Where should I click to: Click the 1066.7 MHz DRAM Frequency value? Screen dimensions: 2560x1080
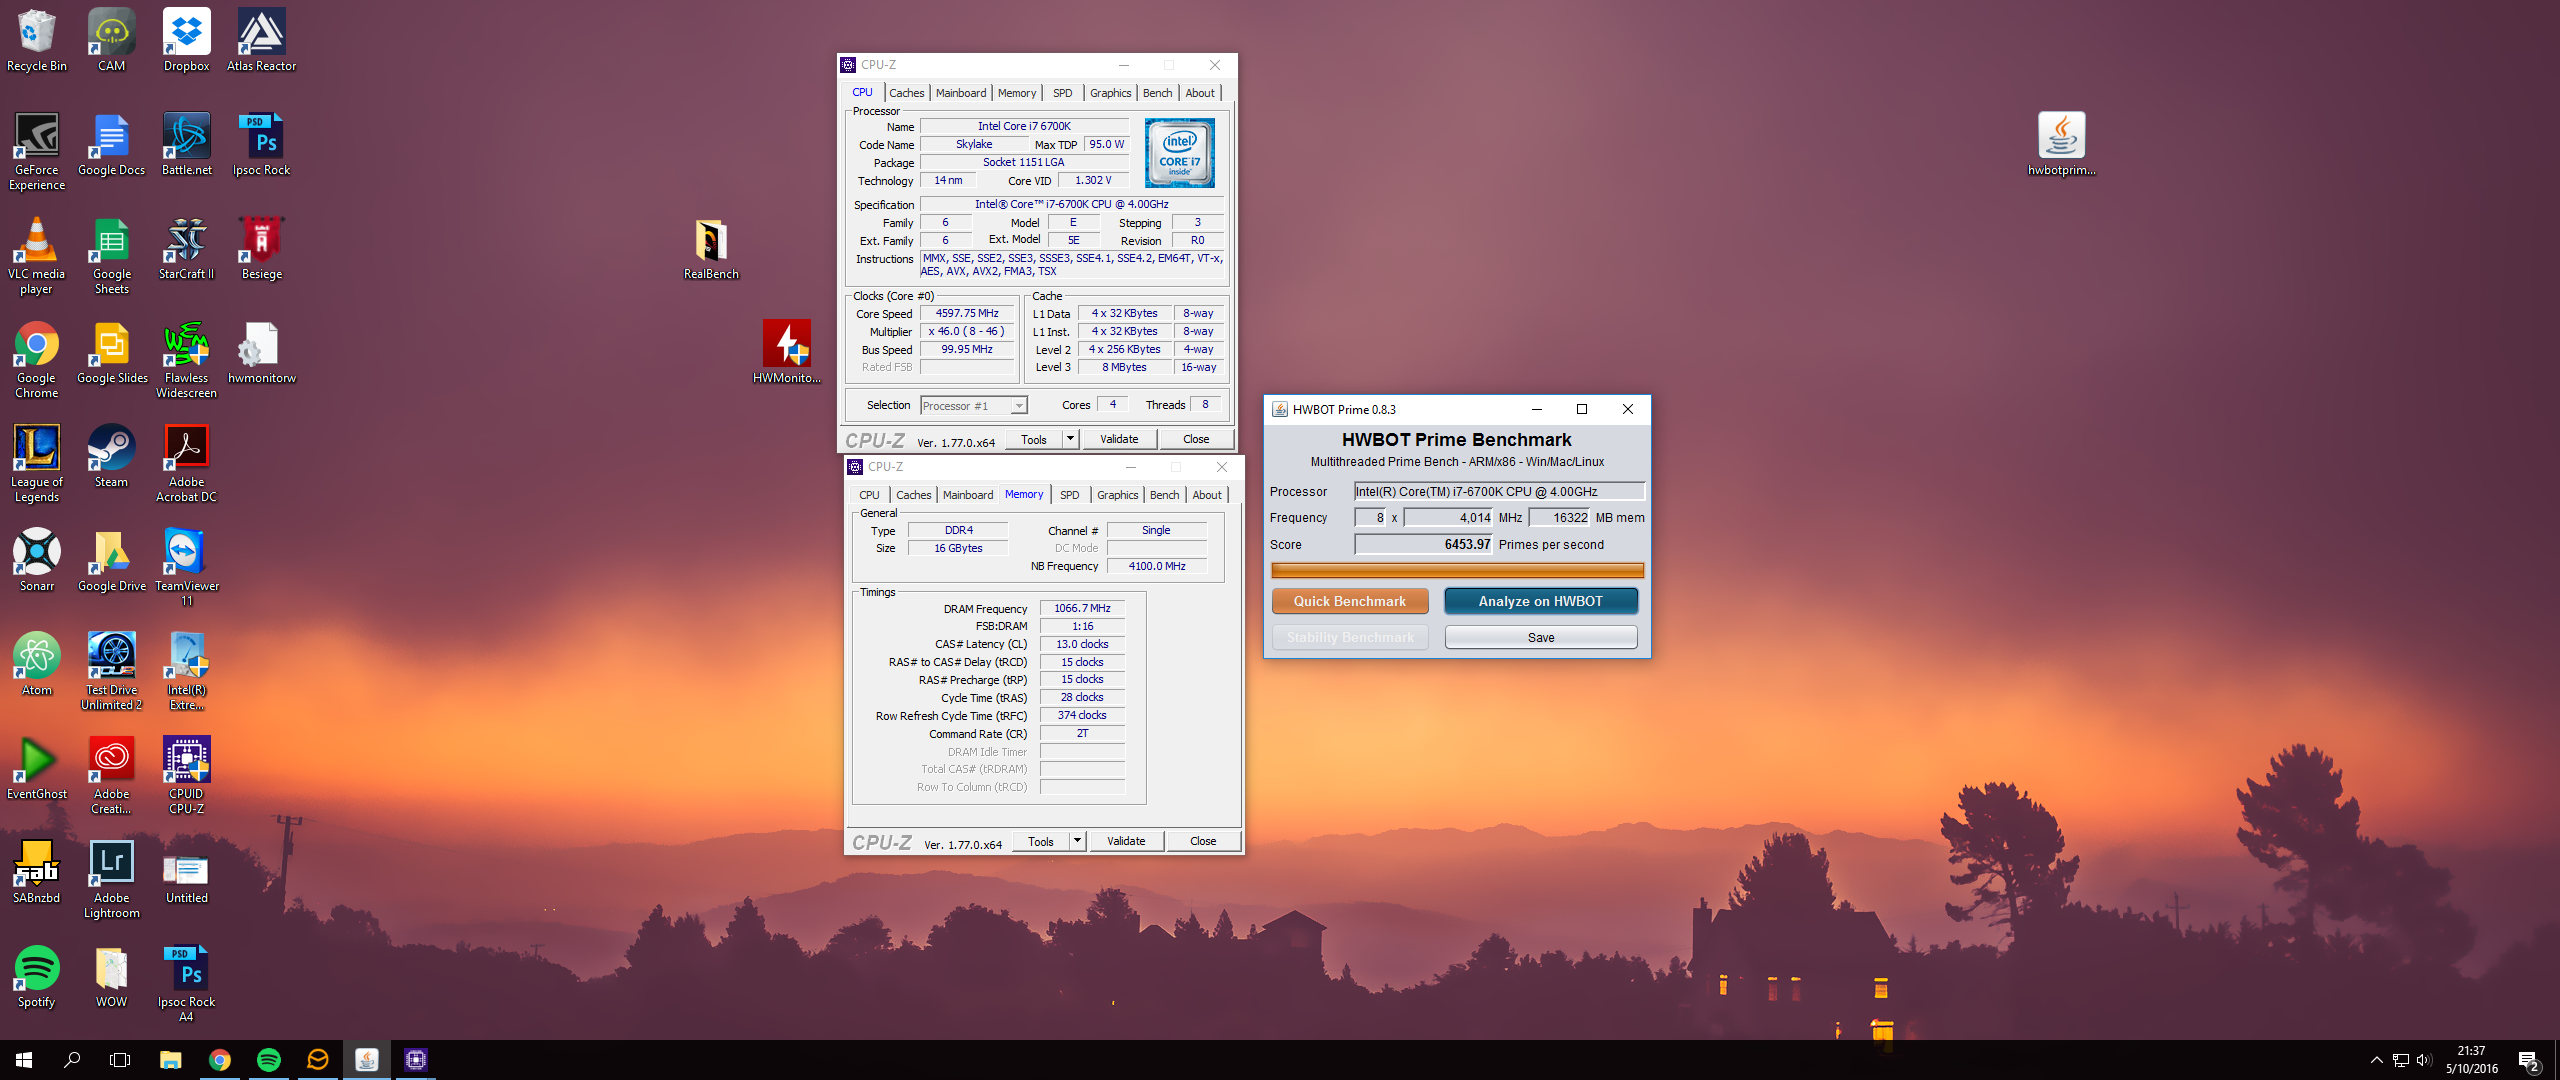[1082, 608]
